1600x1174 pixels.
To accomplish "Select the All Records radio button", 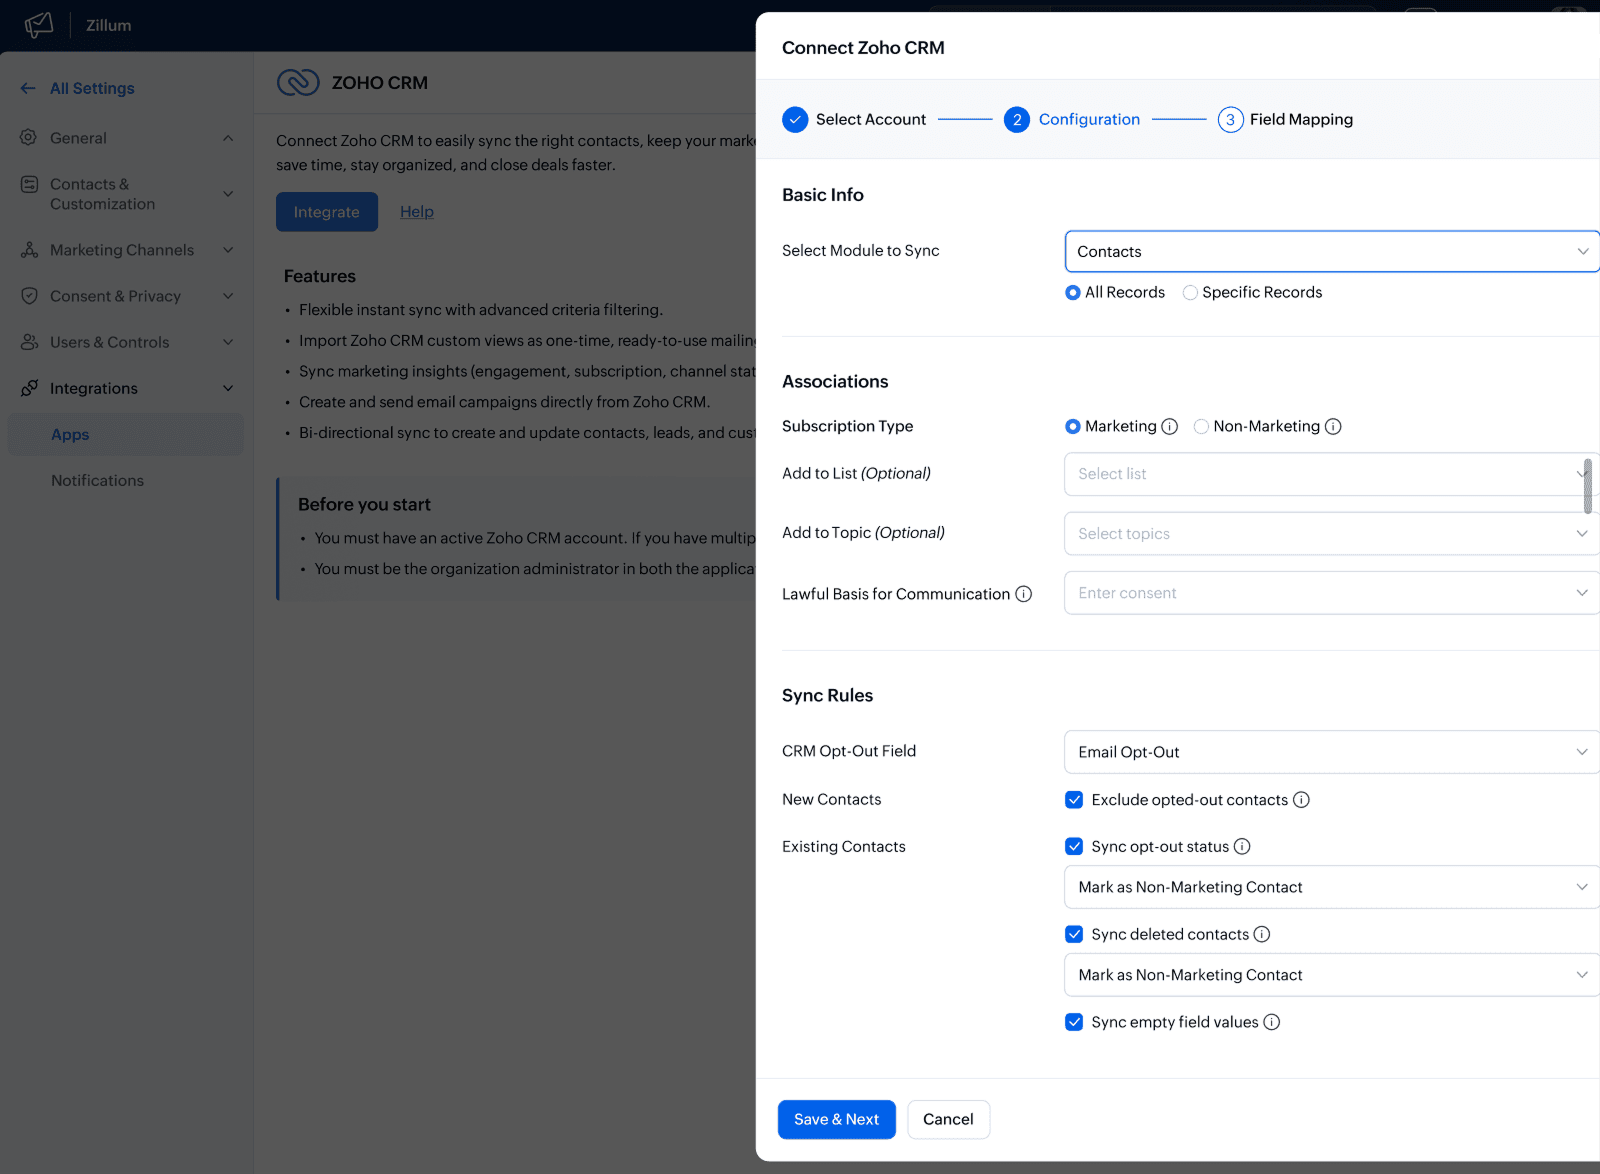I will (1073, 292).
